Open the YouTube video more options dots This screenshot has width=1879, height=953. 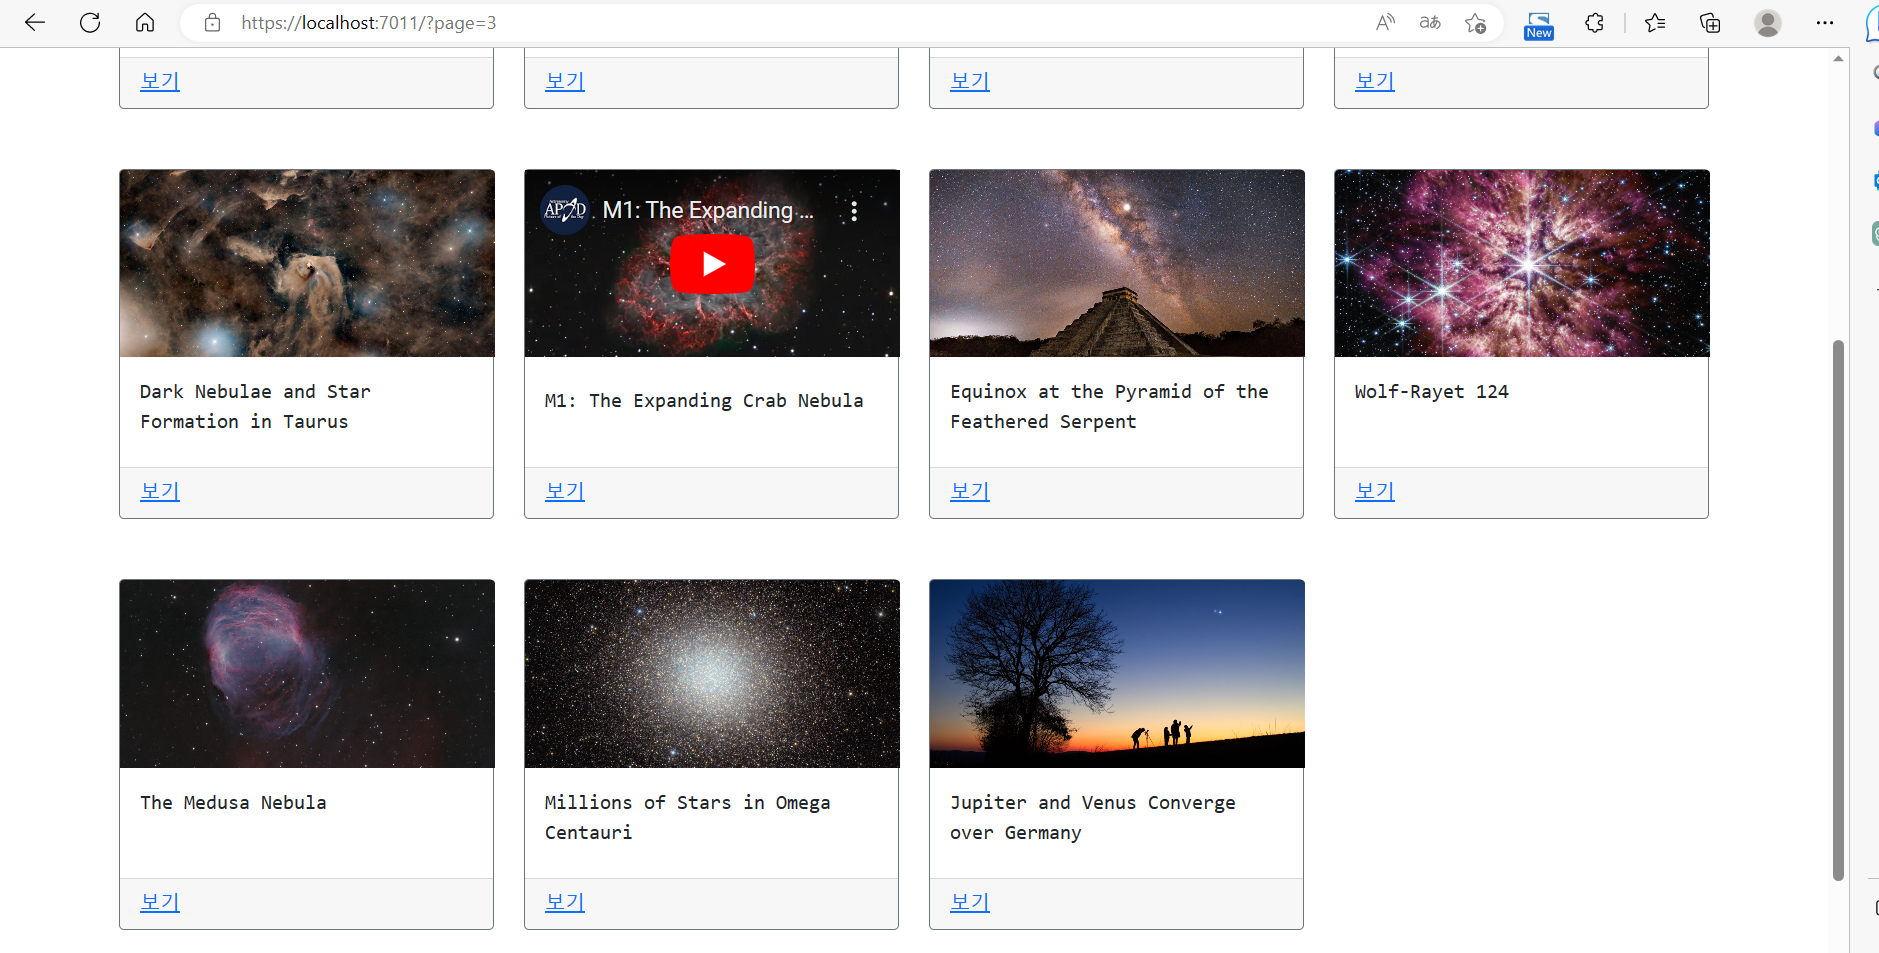854,211
